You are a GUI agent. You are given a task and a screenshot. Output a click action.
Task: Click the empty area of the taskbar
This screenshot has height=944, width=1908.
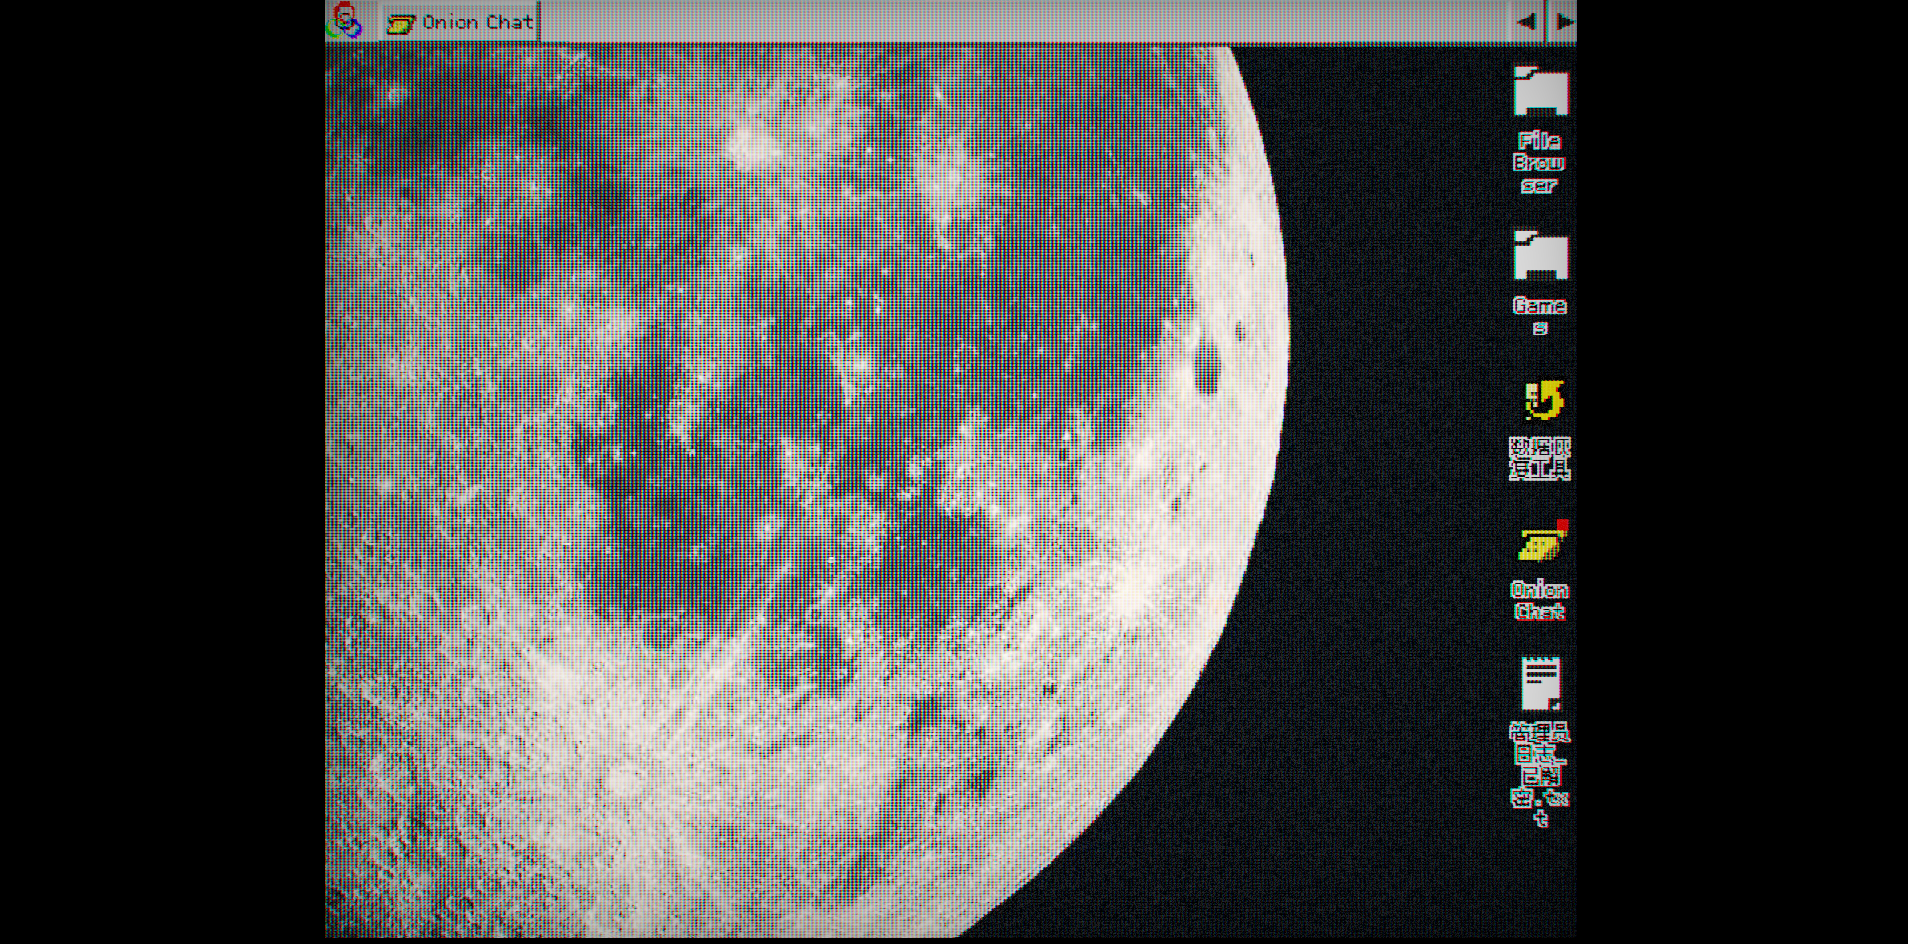pyautogui.click(x=1000, y=22)
